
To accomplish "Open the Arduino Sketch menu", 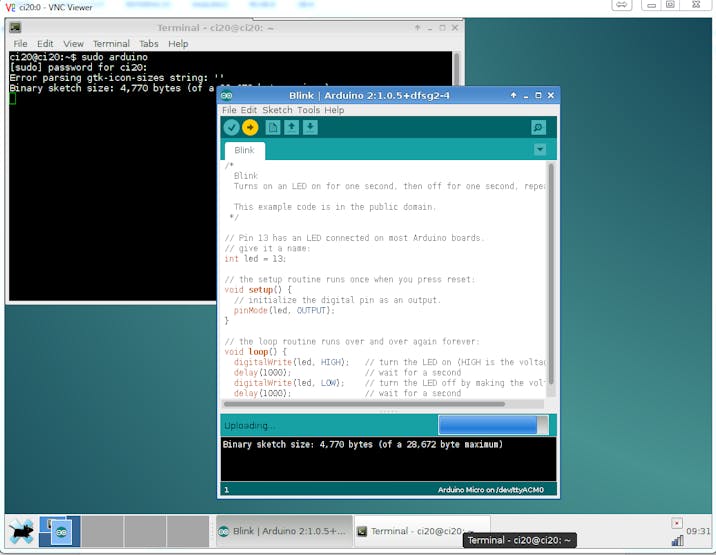I will coord(277,110).
